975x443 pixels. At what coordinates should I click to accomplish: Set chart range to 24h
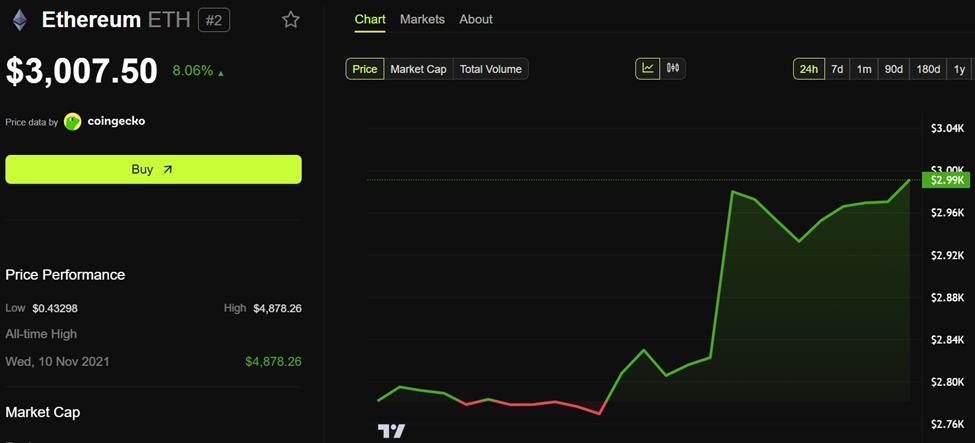[x=808, y=69]
